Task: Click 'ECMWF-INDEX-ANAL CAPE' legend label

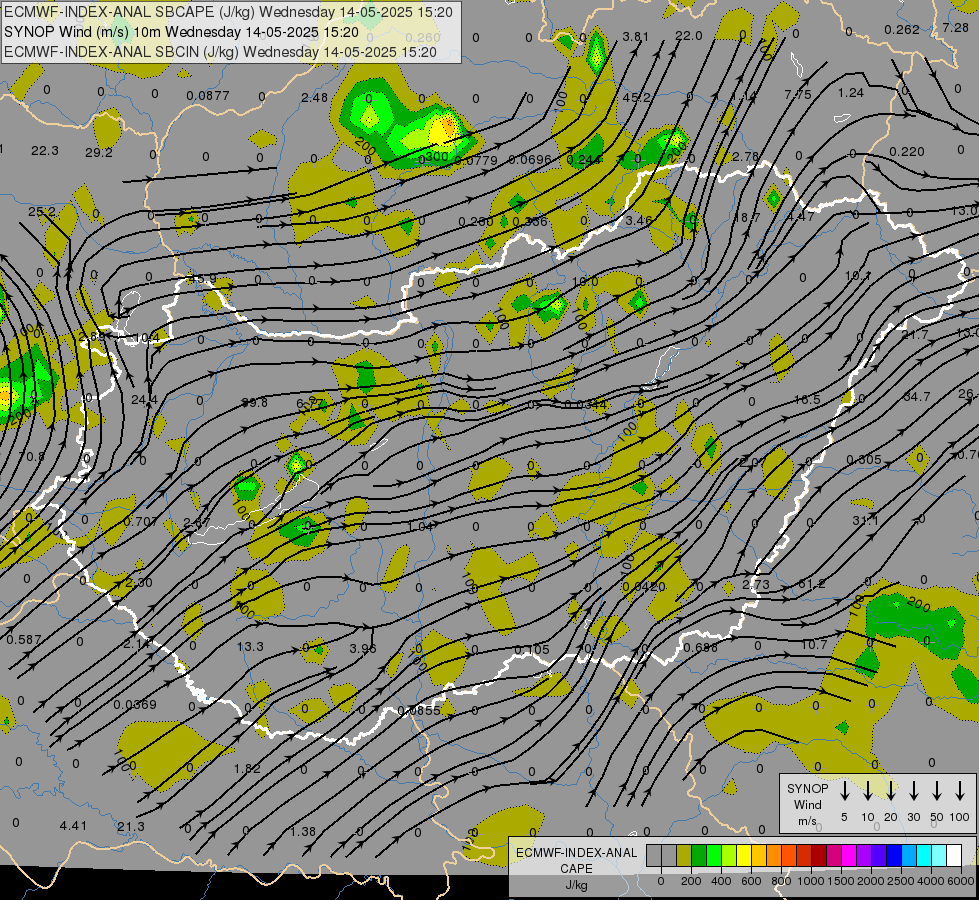Action: pos(576,861)
